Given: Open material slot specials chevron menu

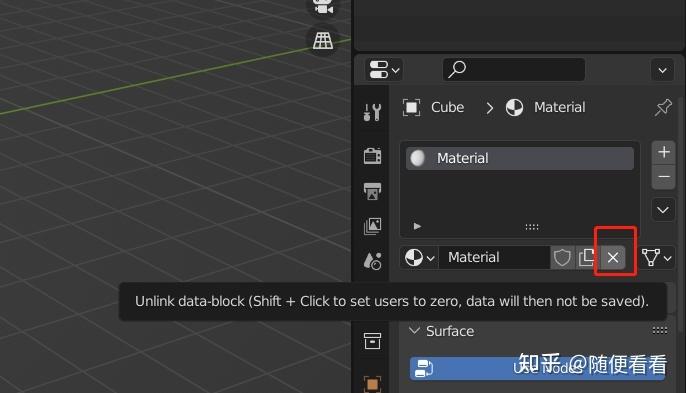Looking at the screenshot, I should click(x=663, y=210).
